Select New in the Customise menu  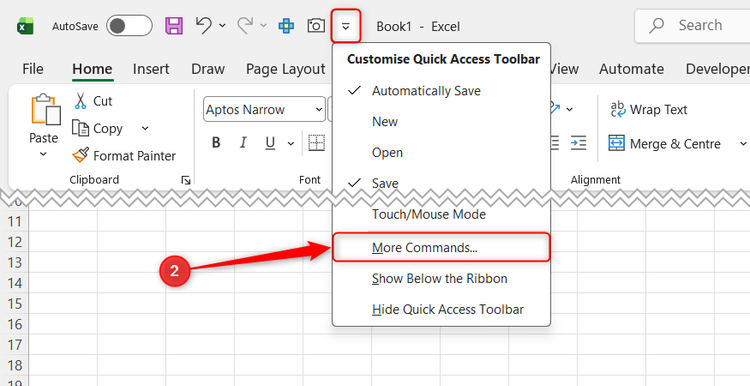(441, 121)
